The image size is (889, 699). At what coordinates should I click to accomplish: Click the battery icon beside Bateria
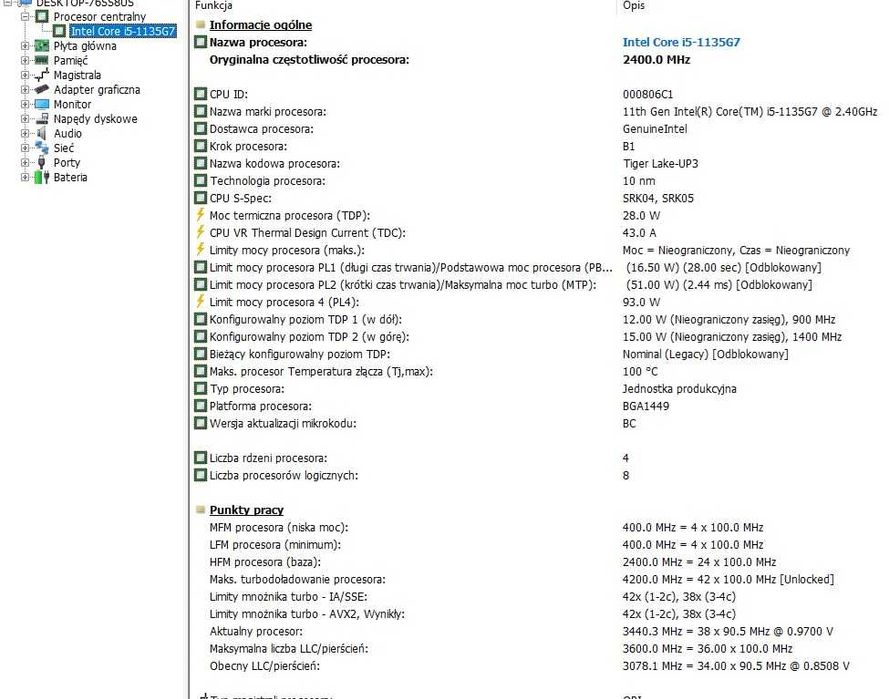coord(41,177)
